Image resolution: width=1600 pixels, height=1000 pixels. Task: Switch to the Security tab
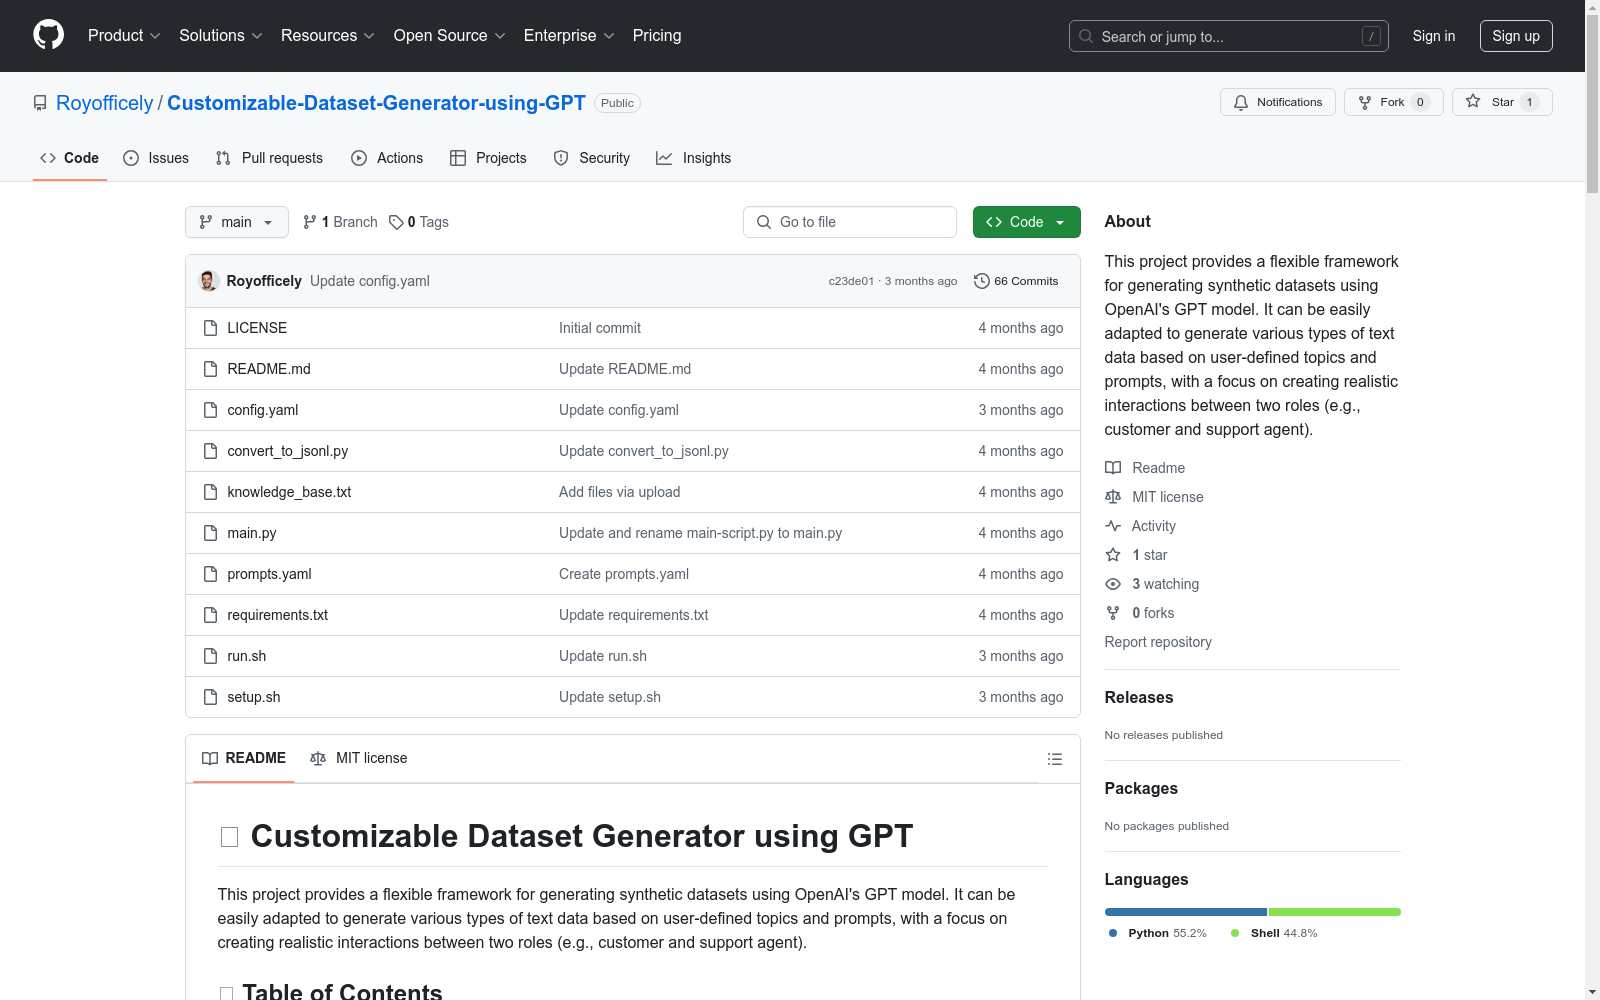point(592,158)
